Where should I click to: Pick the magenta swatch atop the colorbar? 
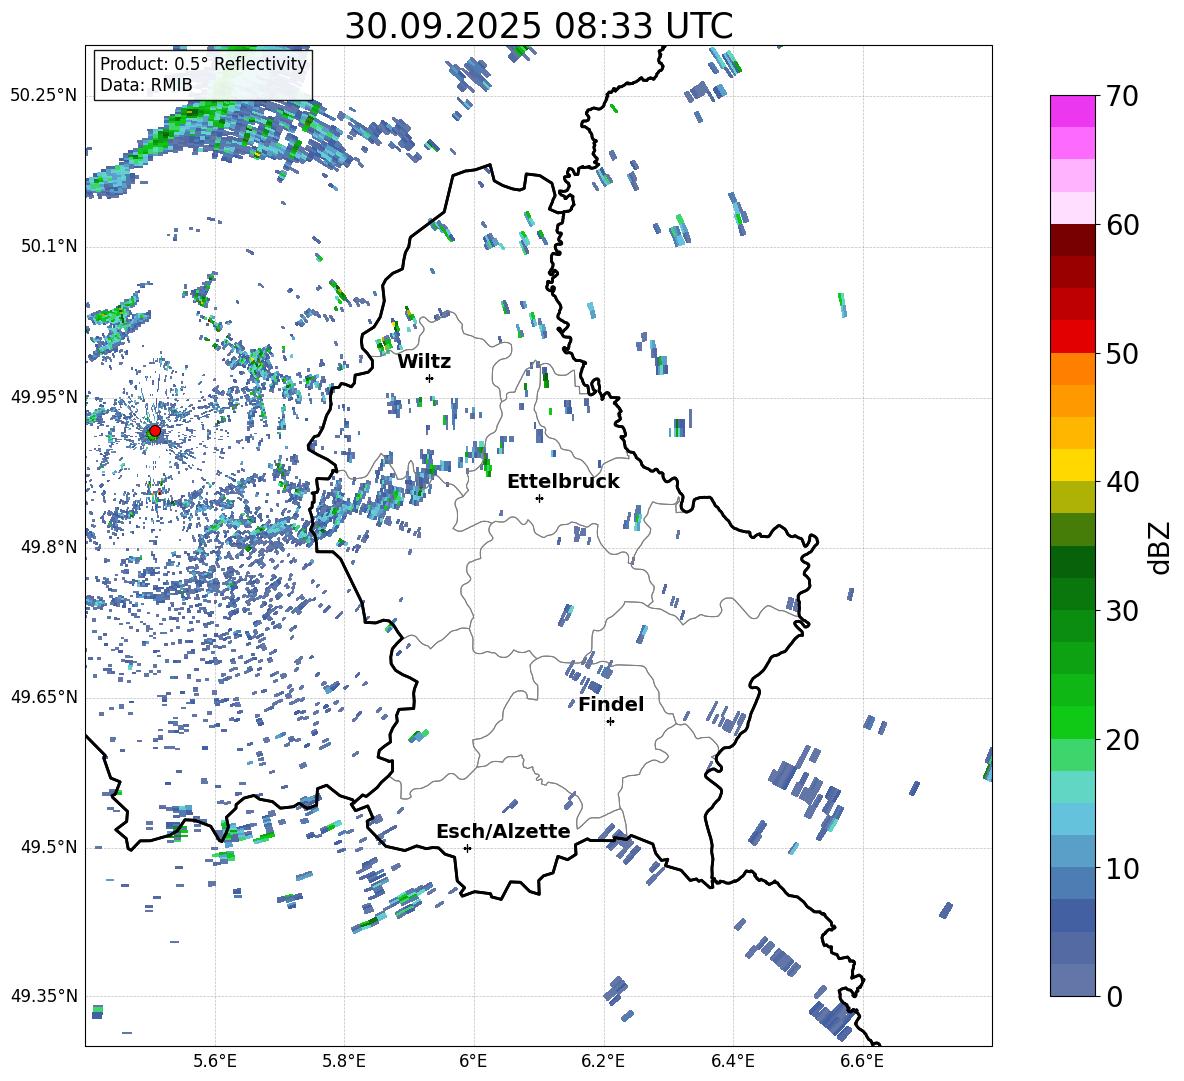pos(1073,111)
